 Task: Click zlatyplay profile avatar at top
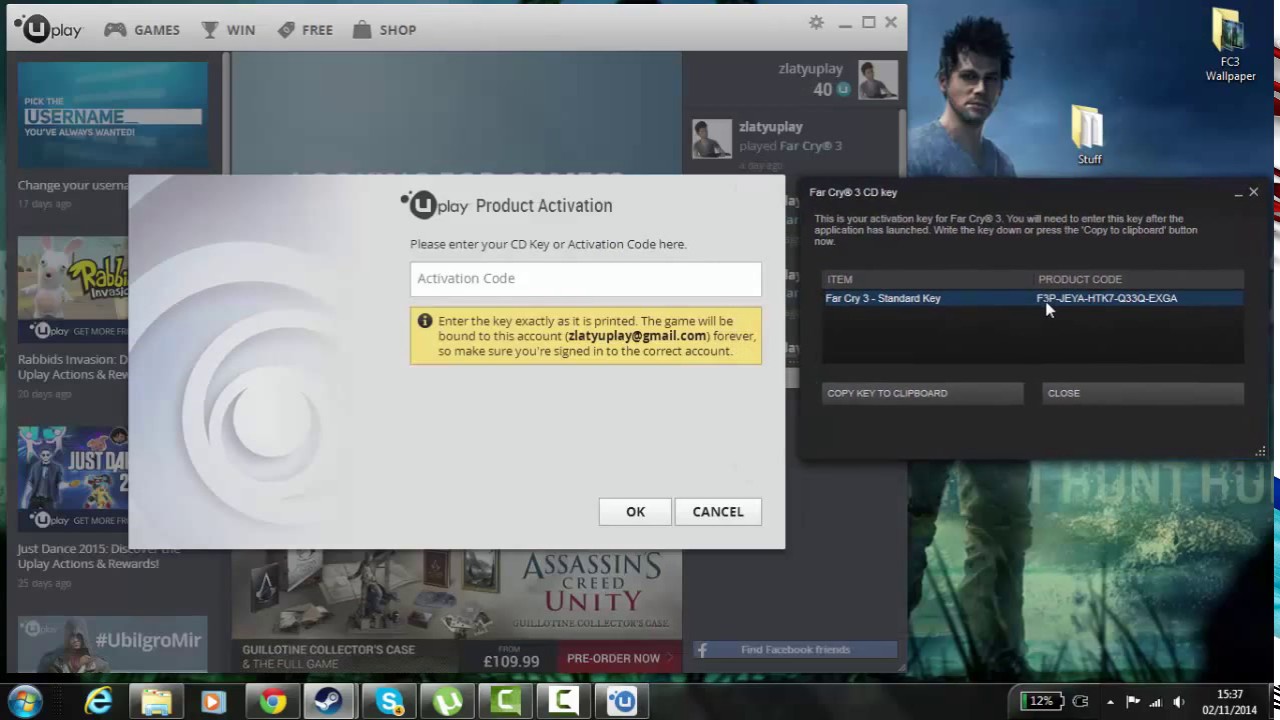point(877,79)
